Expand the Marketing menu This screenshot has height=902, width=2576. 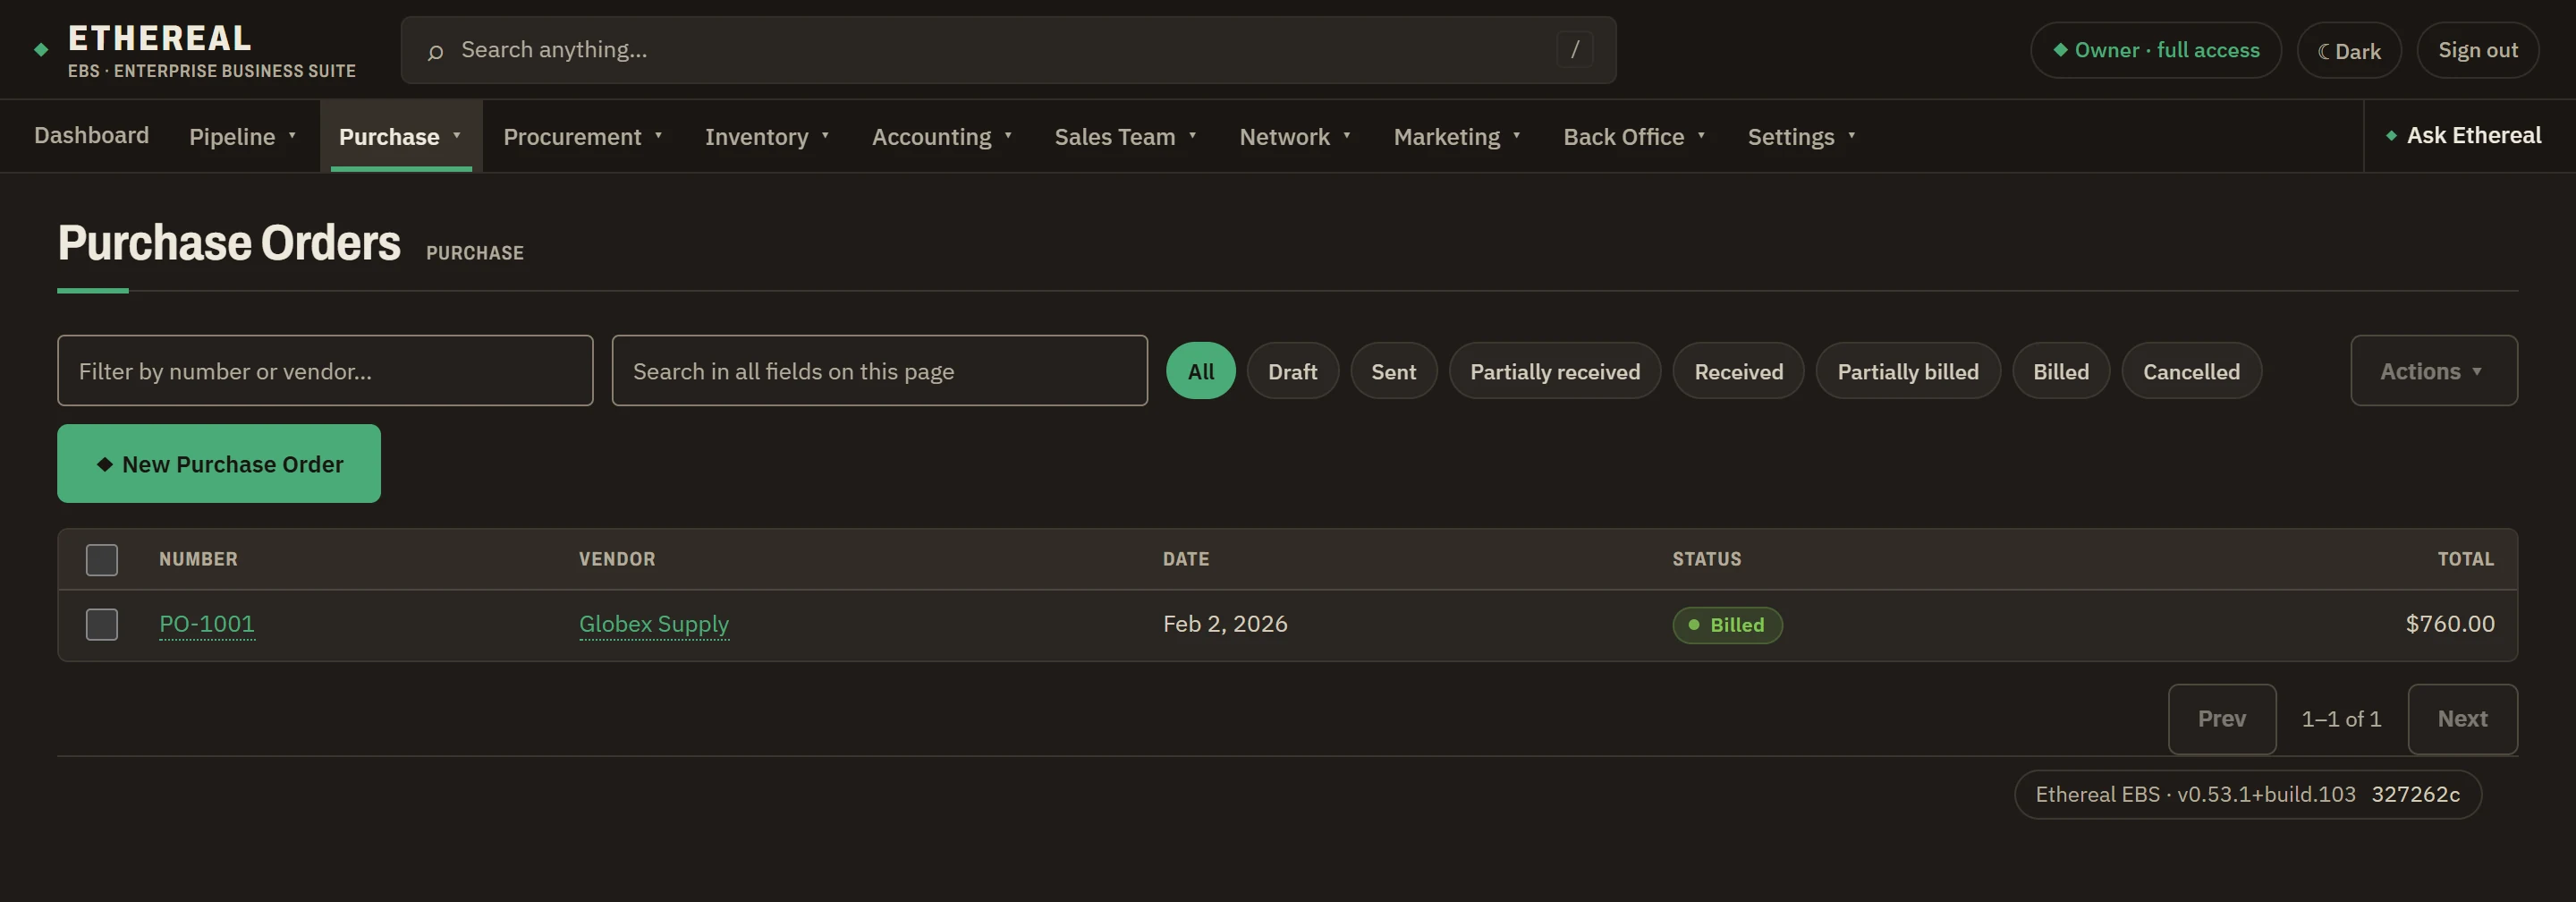click(1457, 136)
